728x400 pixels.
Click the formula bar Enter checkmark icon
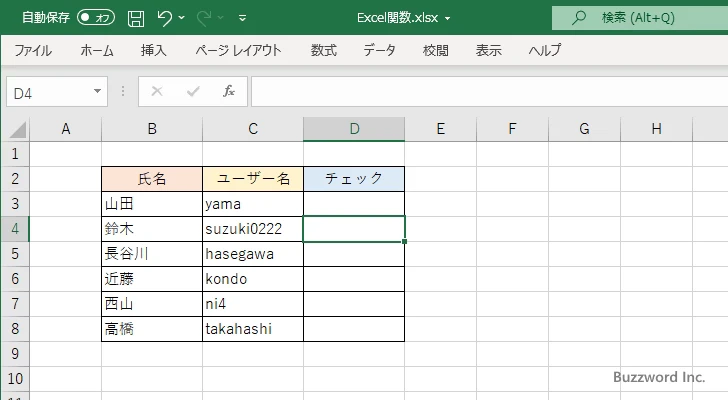(193, 91)
